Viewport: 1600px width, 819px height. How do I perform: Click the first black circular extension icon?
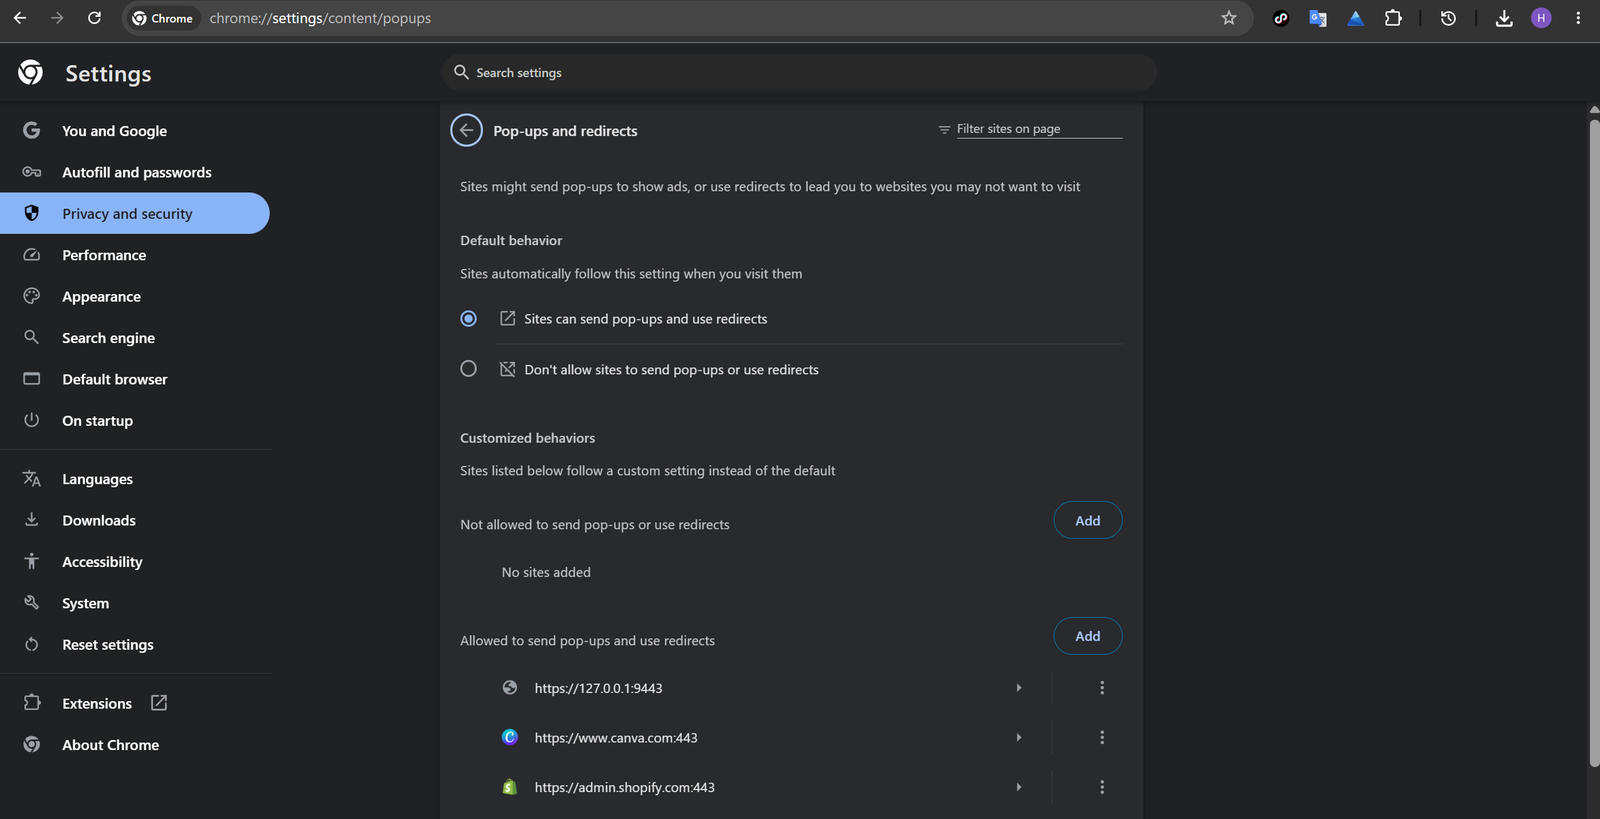pyautogui.click(x=1281, y=18)
